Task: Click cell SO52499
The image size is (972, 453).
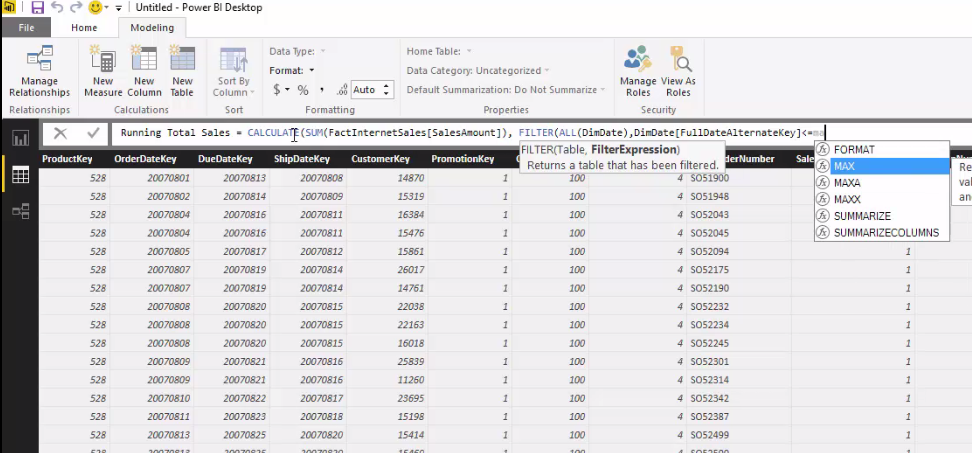Action: pos(709,435)
